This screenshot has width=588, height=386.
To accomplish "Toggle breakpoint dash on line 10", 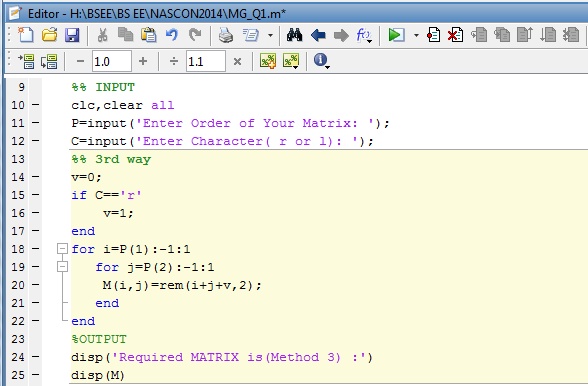I will [36, 105].
